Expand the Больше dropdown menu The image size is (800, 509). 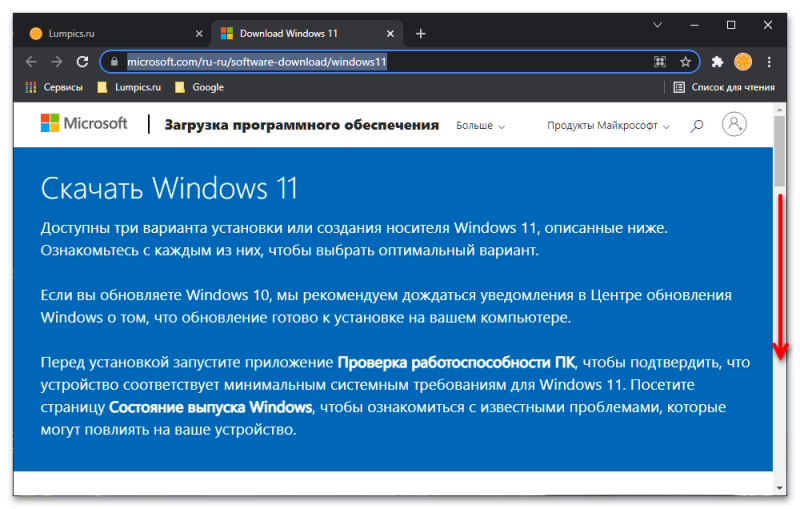coord(480,126)
